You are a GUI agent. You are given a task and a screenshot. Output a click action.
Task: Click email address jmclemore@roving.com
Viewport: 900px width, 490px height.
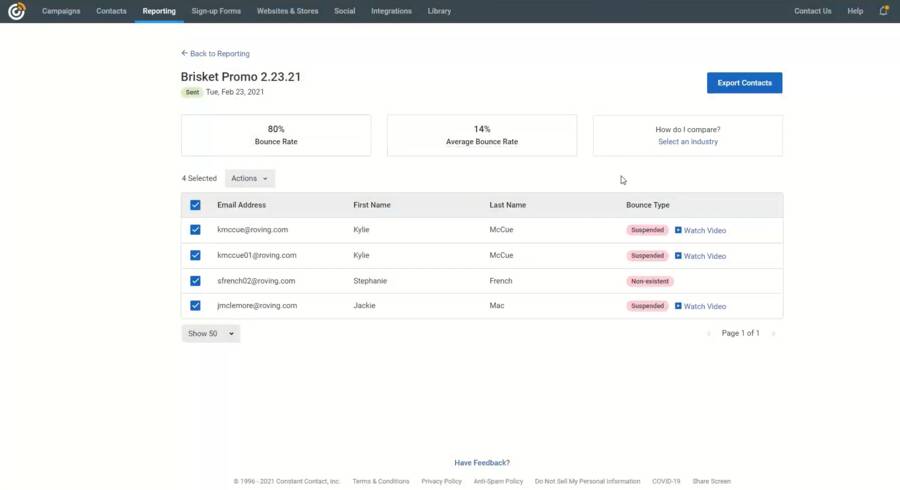point(257,306)
